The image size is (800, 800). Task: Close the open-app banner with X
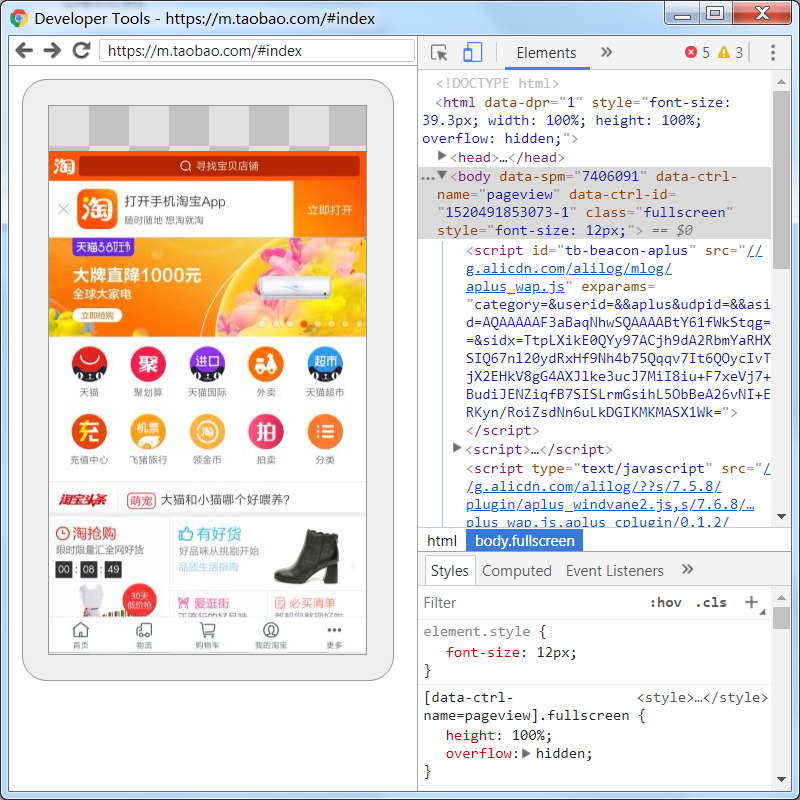tap(63, 209)
